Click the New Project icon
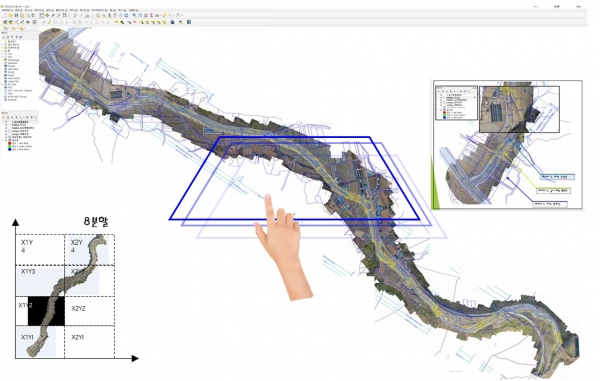The image size is (600, 381). (x=5, y=15)
